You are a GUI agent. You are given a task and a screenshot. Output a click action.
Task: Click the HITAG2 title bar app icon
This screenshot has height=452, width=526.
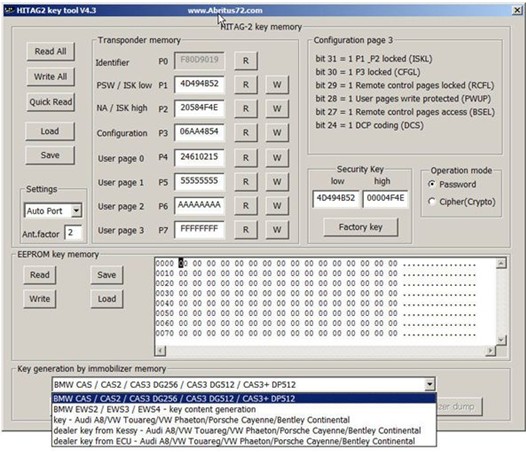10,10
